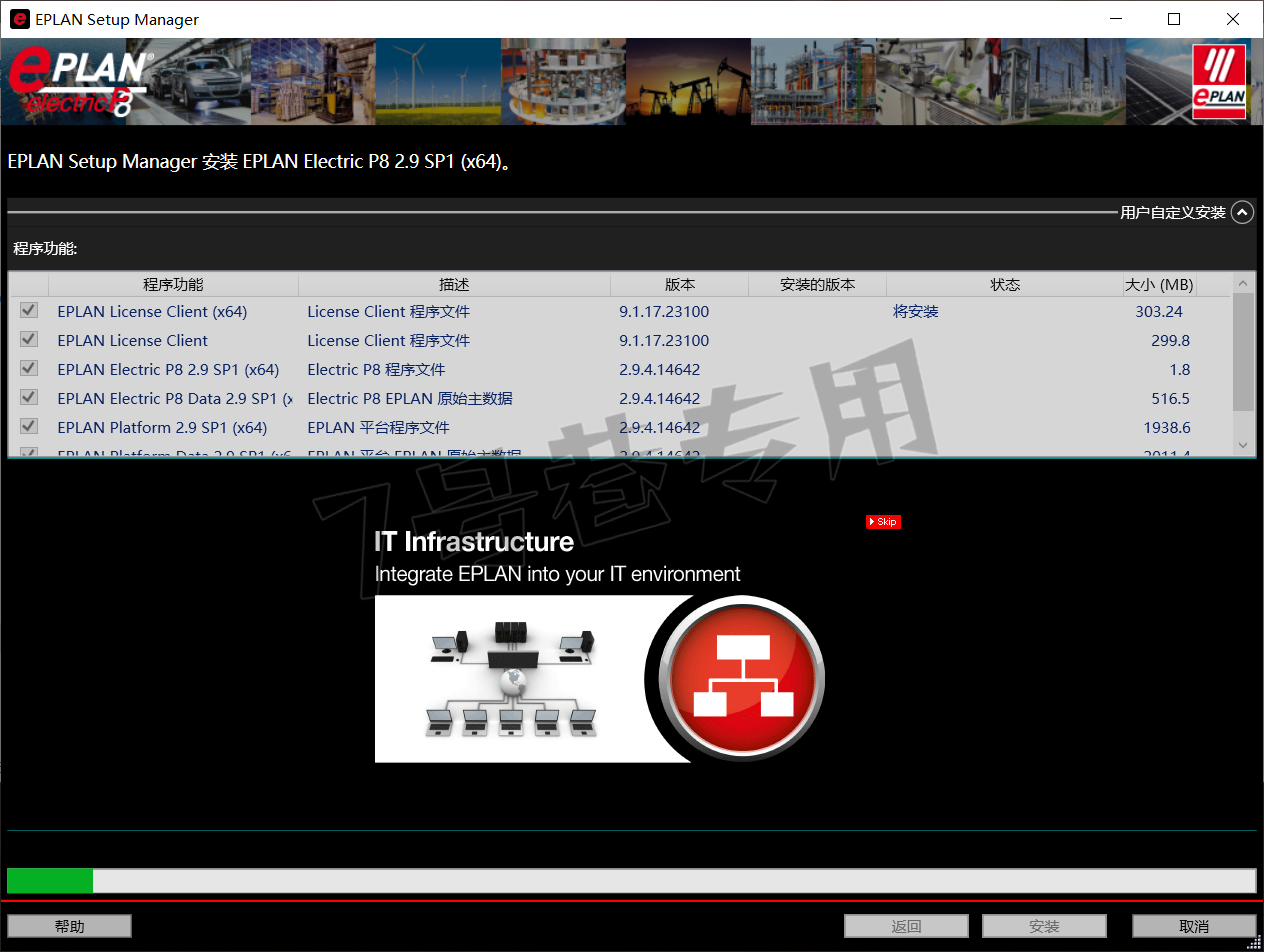
Task: Click the 安装的版本 column header
Action: tap(817, 284)
